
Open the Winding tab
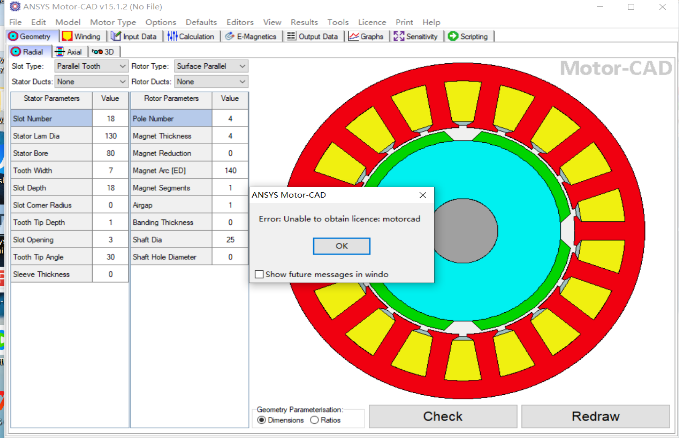pyautogui.click(x=82, y=36)
